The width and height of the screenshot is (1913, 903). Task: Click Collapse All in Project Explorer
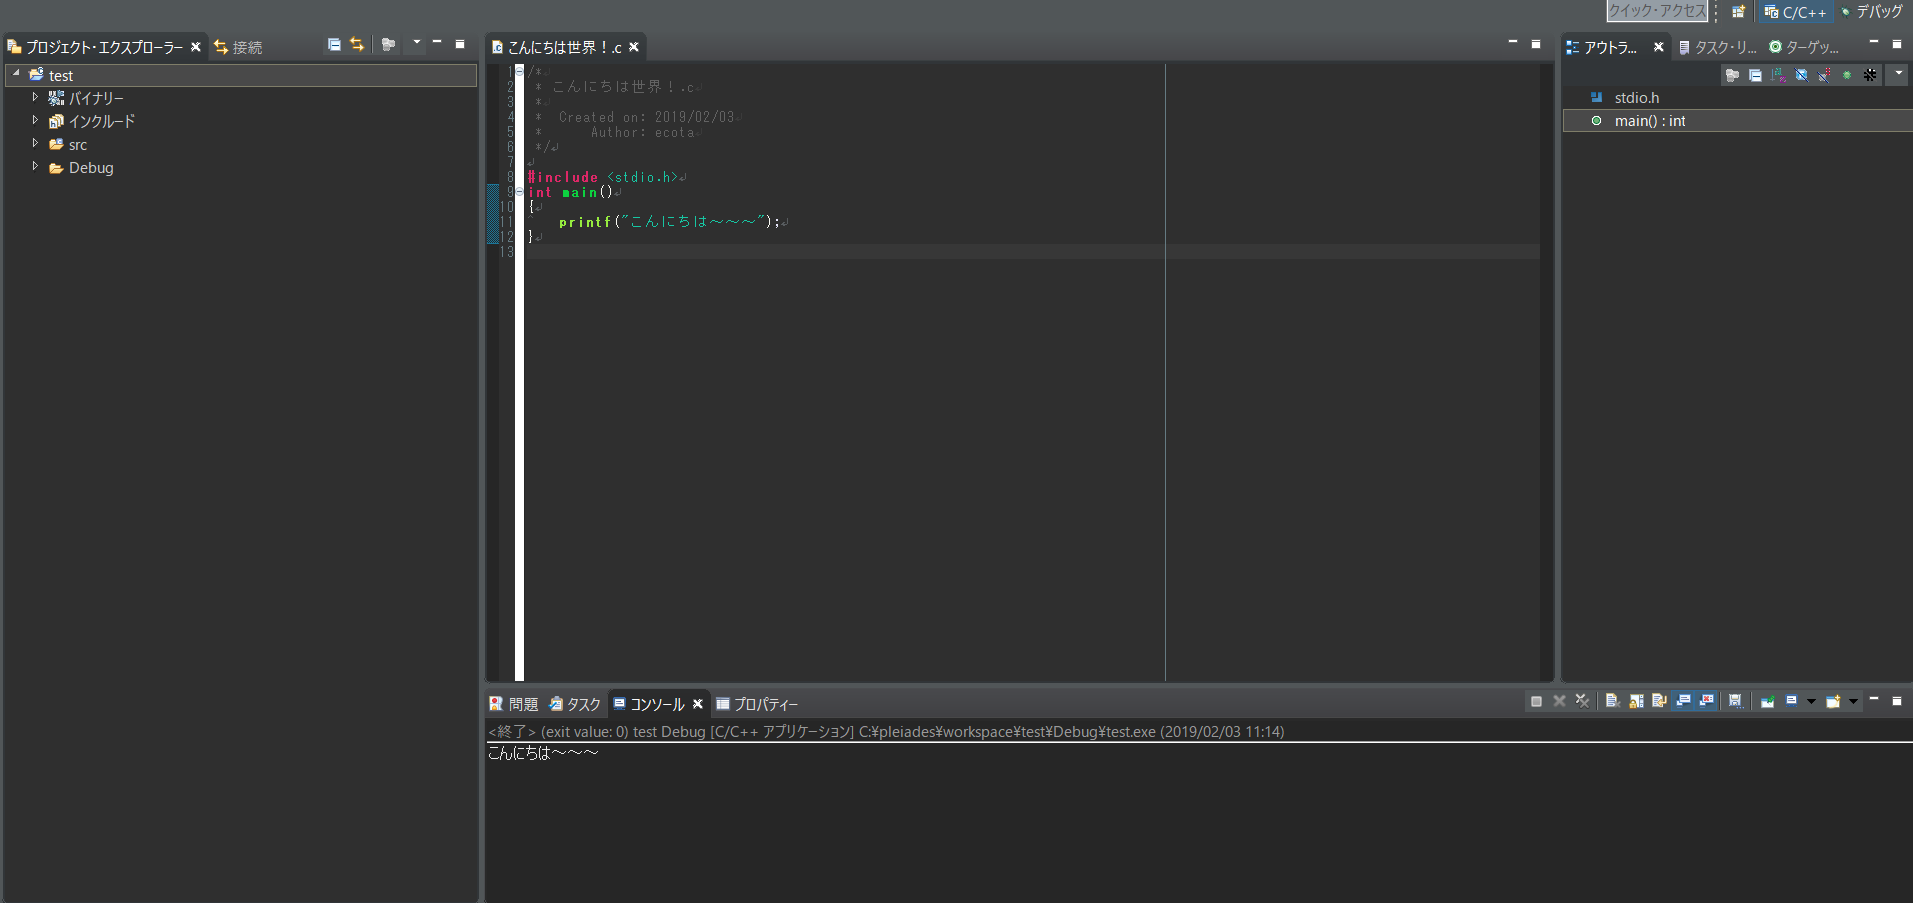point(334,44)
